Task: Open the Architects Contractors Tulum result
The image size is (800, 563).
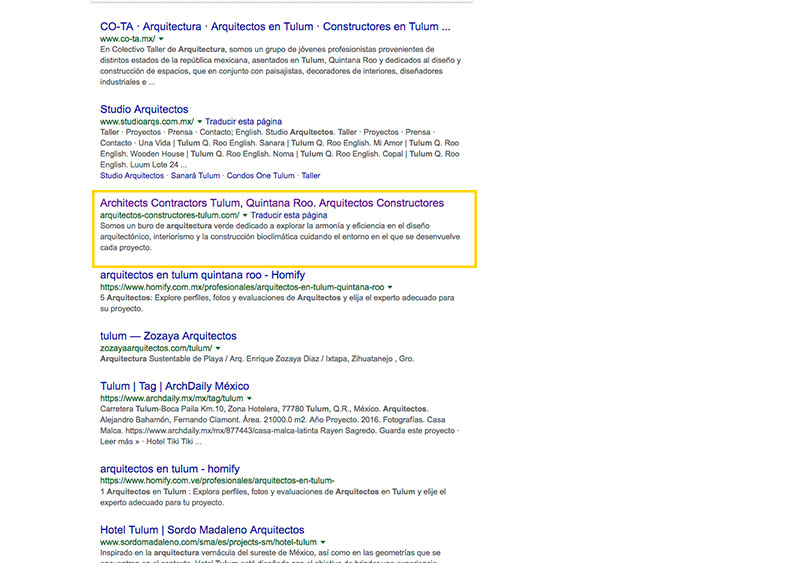Action: click(272, 202)
